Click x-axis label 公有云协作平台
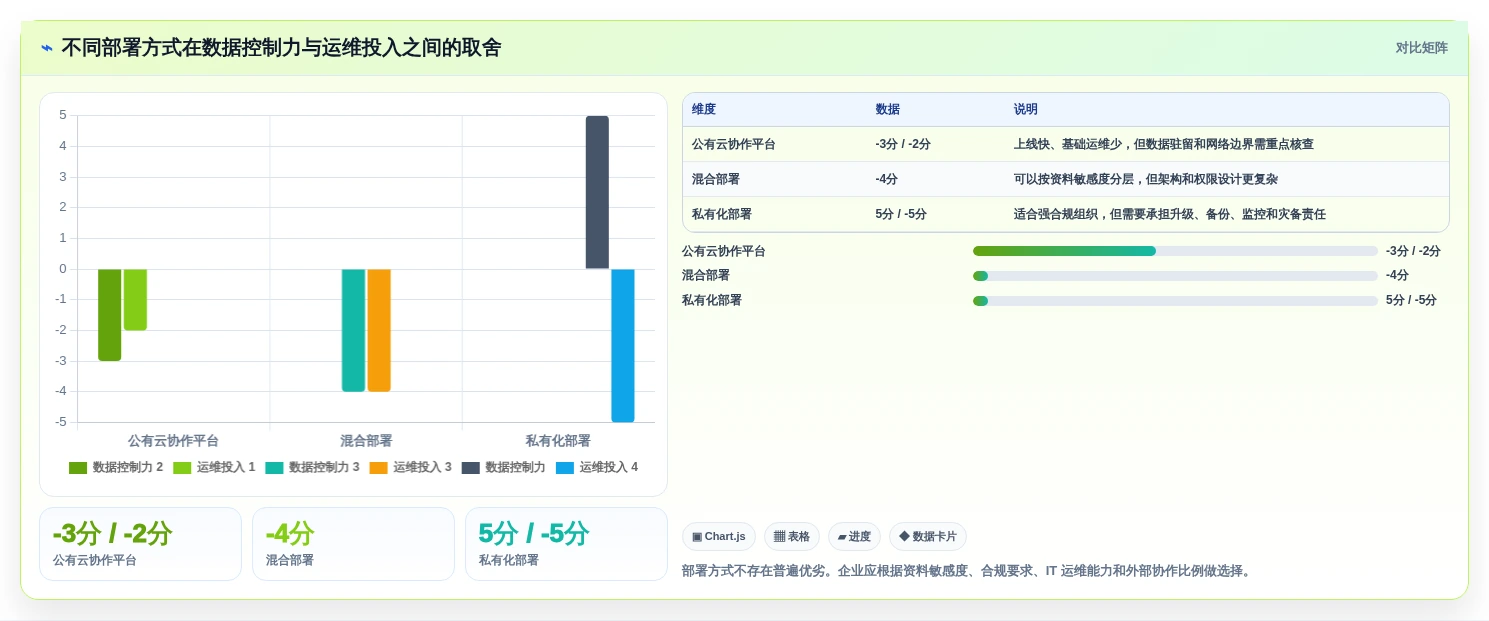The image size is (1489, 621). (173, 441)
